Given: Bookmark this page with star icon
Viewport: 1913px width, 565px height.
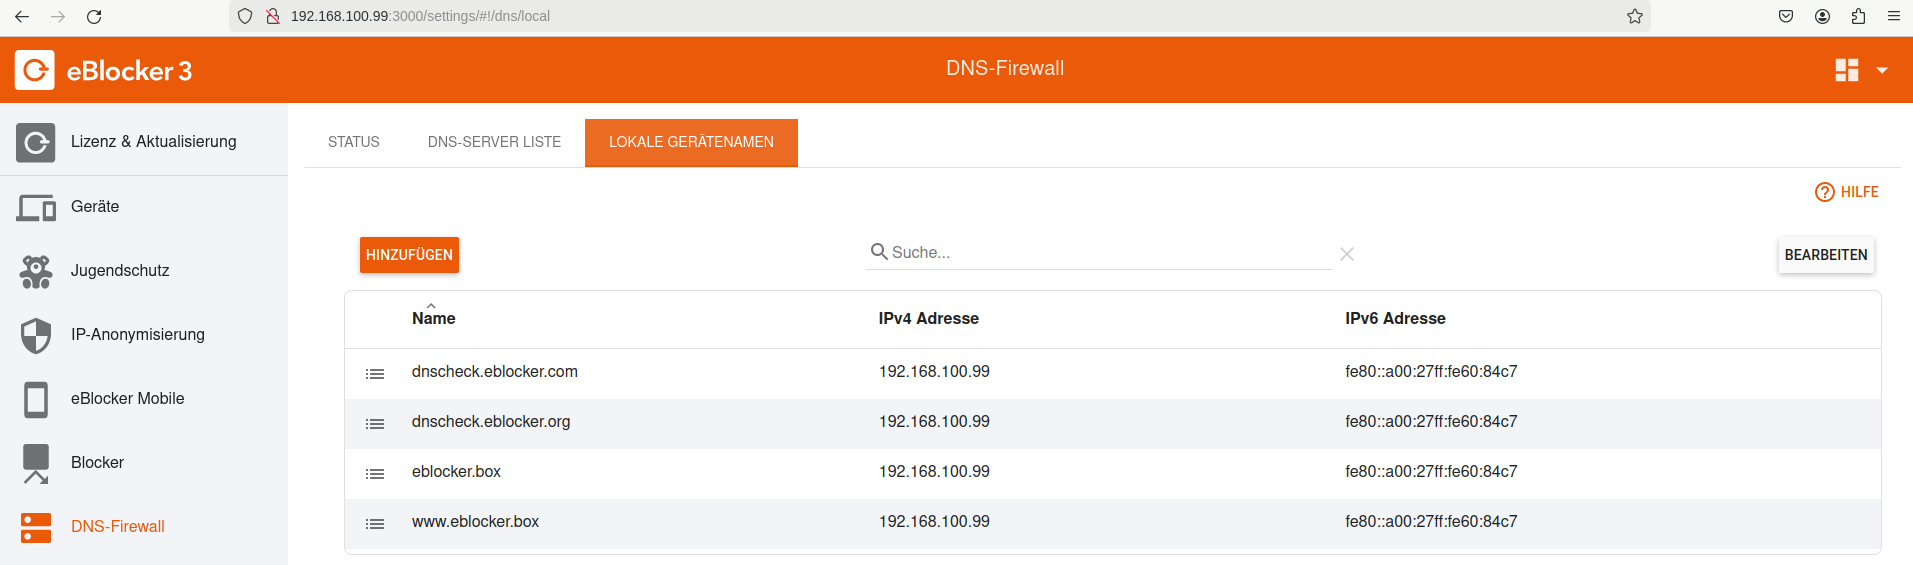Looking at the screenshot, I should pos(1635,16).
